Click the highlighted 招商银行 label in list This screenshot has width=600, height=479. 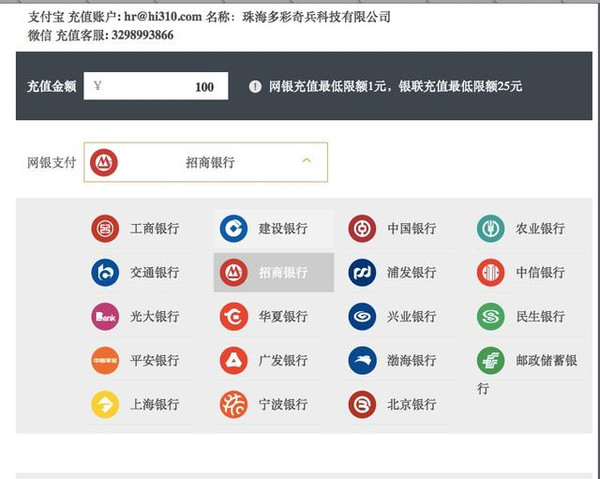pos(283,273)
